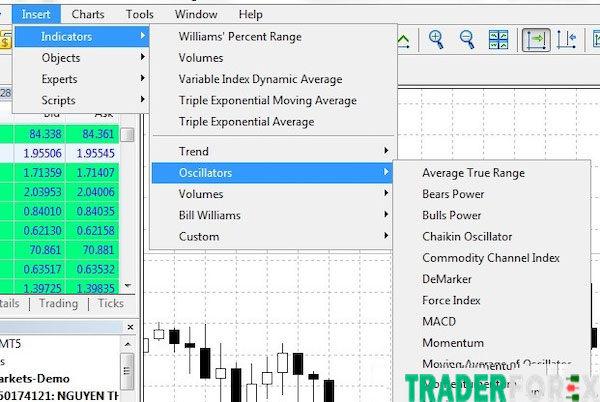Click bid price 2.03953
The height and width of the screenshot is (402, 600).
click(42, 192)
